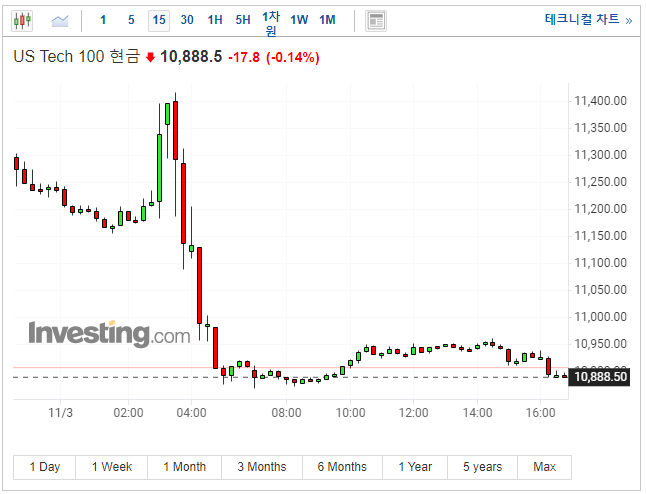
Task: Click the 10,888.5 price value
Action: pos(191,56)
